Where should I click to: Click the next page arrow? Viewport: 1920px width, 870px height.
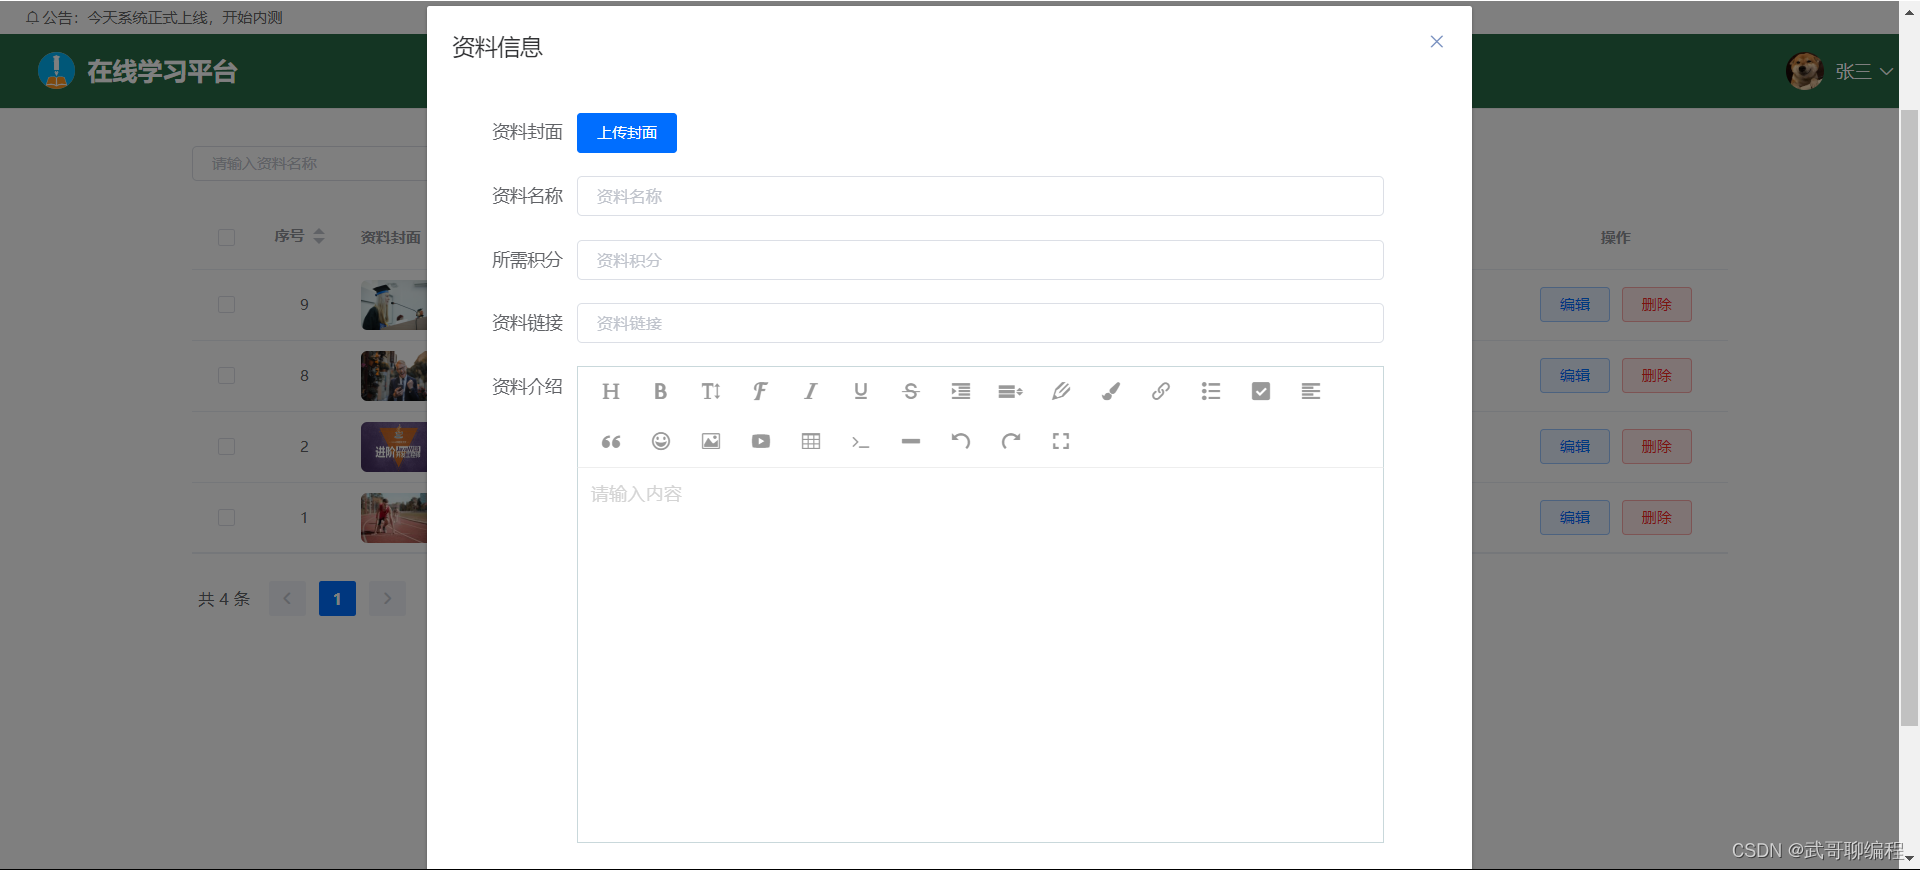(387, 599)
